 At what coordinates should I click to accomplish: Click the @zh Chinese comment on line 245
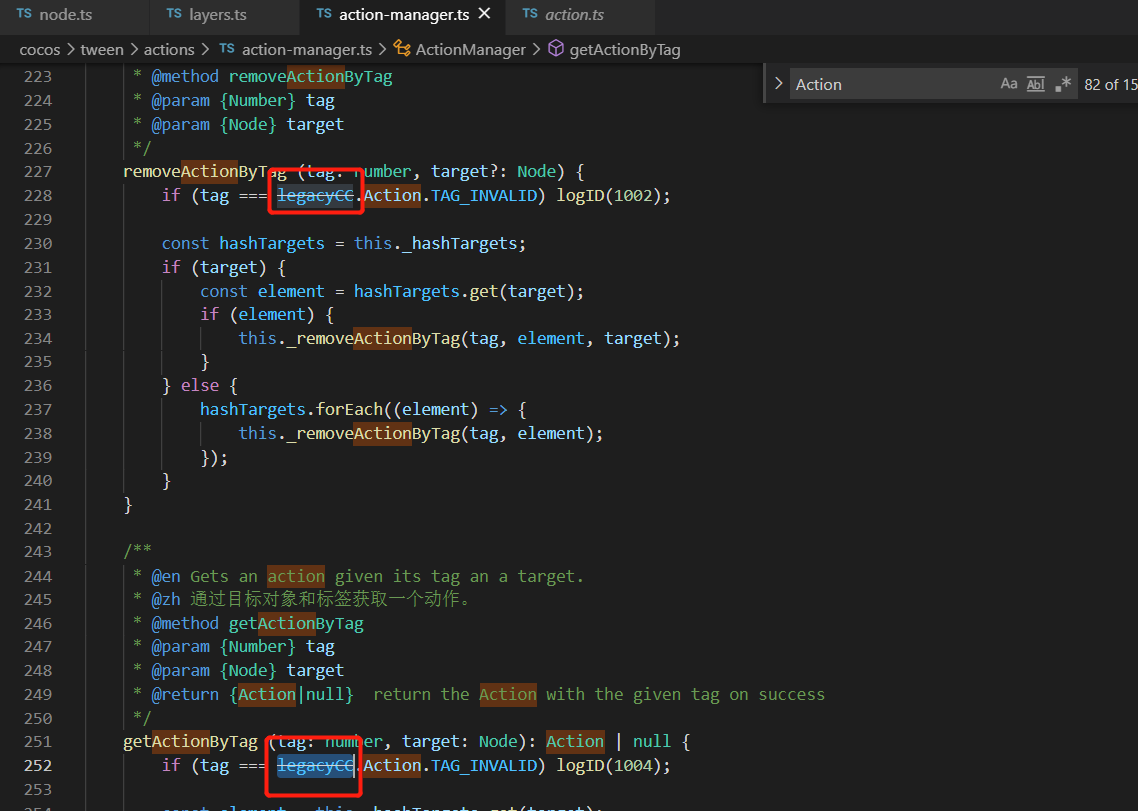click(311, 599)
